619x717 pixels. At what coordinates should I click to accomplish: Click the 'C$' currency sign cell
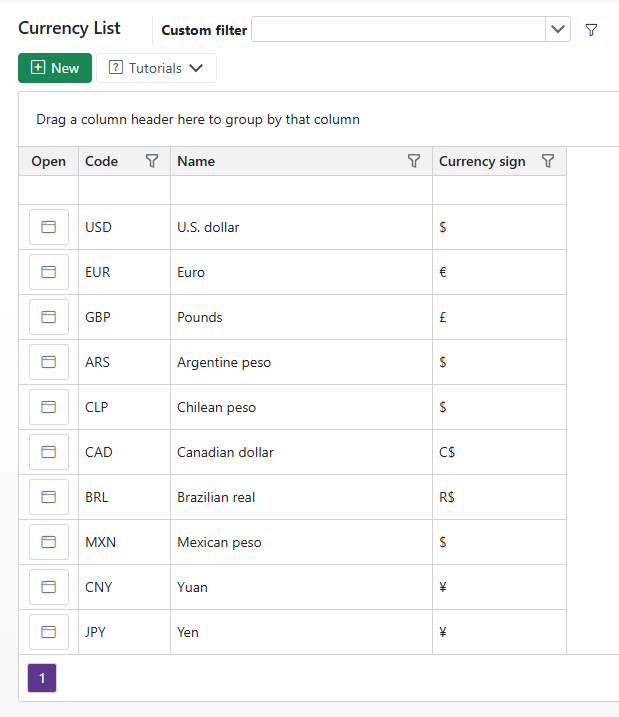coord(499,452)
